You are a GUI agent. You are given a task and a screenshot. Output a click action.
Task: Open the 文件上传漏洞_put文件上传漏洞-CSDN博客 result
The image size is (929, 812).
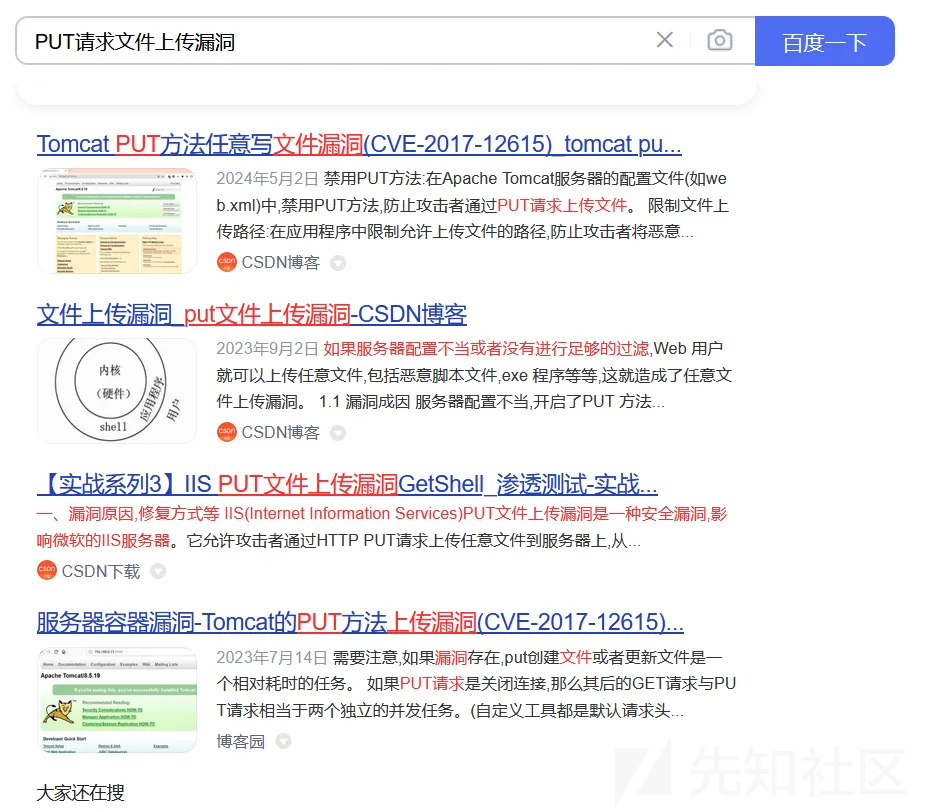[252, 314]
